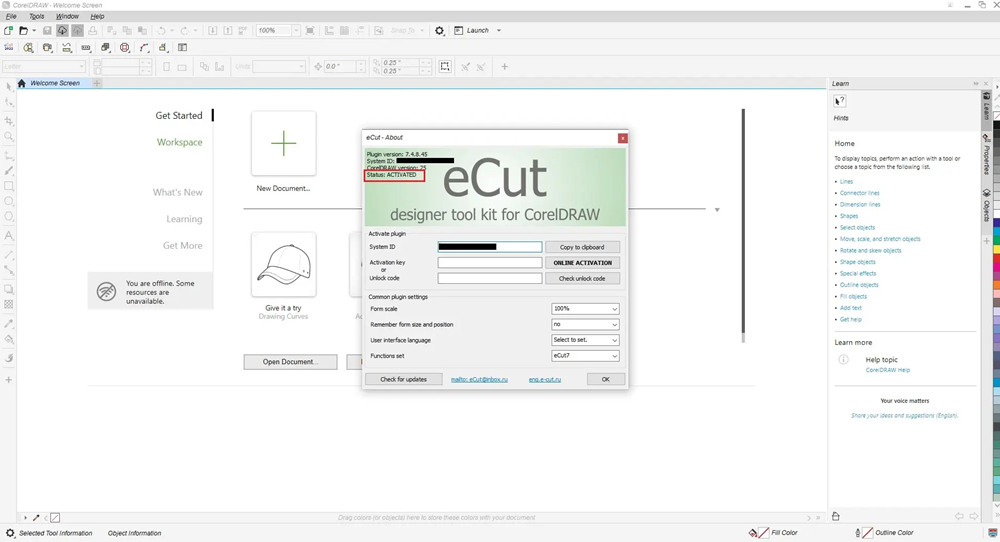Image resolution: width=1000 pixels, height=542 pixels.
Task: Click the Save disk icon in the toolbar
Action: tap(47, 31)
